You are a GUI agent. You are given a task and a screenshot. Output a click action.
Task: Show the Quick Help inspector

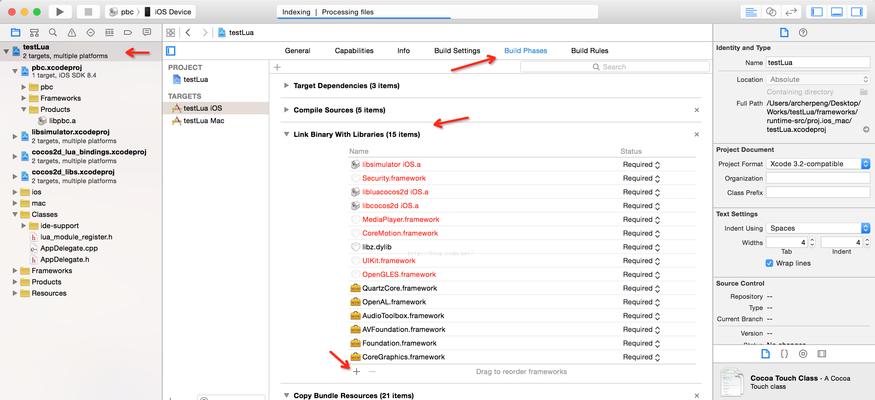click(802, 32)
